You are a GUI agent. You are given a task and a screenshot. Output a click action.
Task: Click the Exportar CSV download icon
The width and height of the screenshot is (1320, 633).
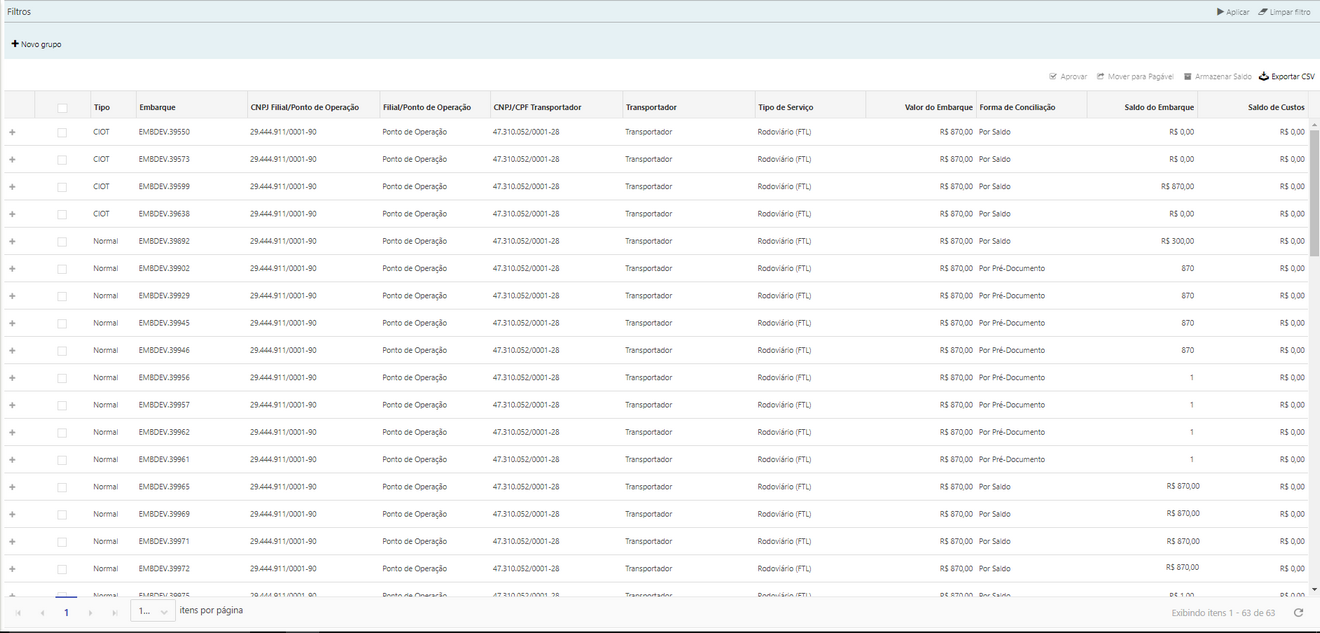click(1263, 76)
